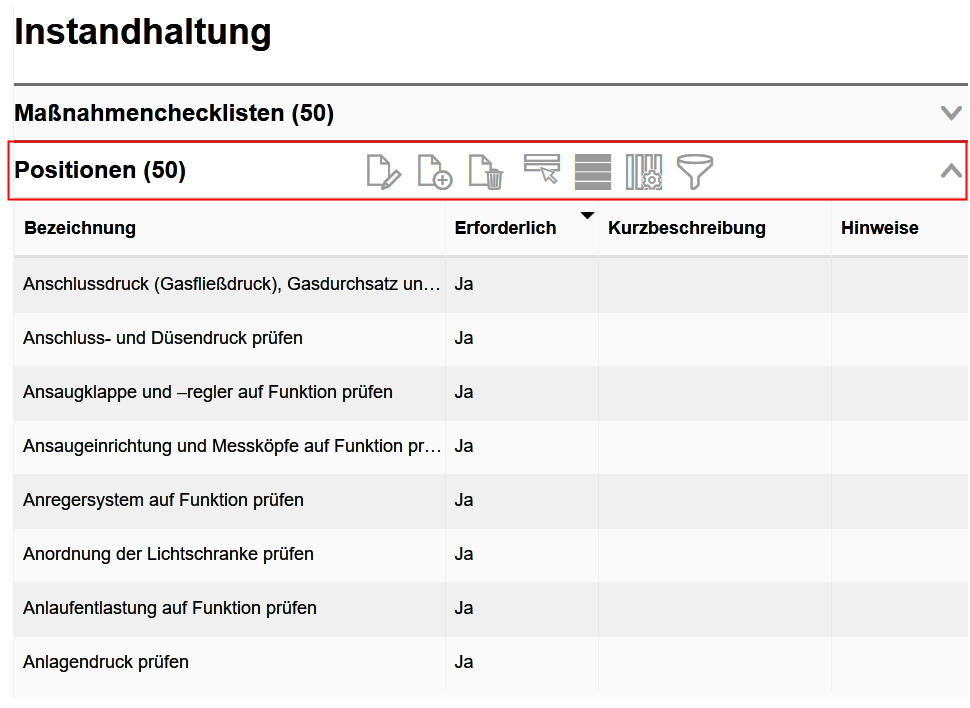The height and width of the screenshot is (708, 970).
Task: Collapse the Positionen section chevron
Action: 951,171
